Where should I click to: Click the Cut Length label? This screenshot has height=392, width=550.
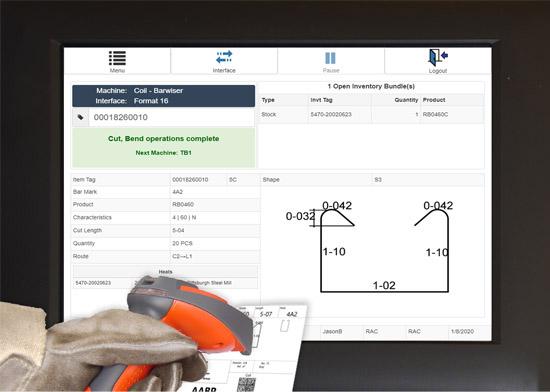pyautogui.click(x=87, y=230)
